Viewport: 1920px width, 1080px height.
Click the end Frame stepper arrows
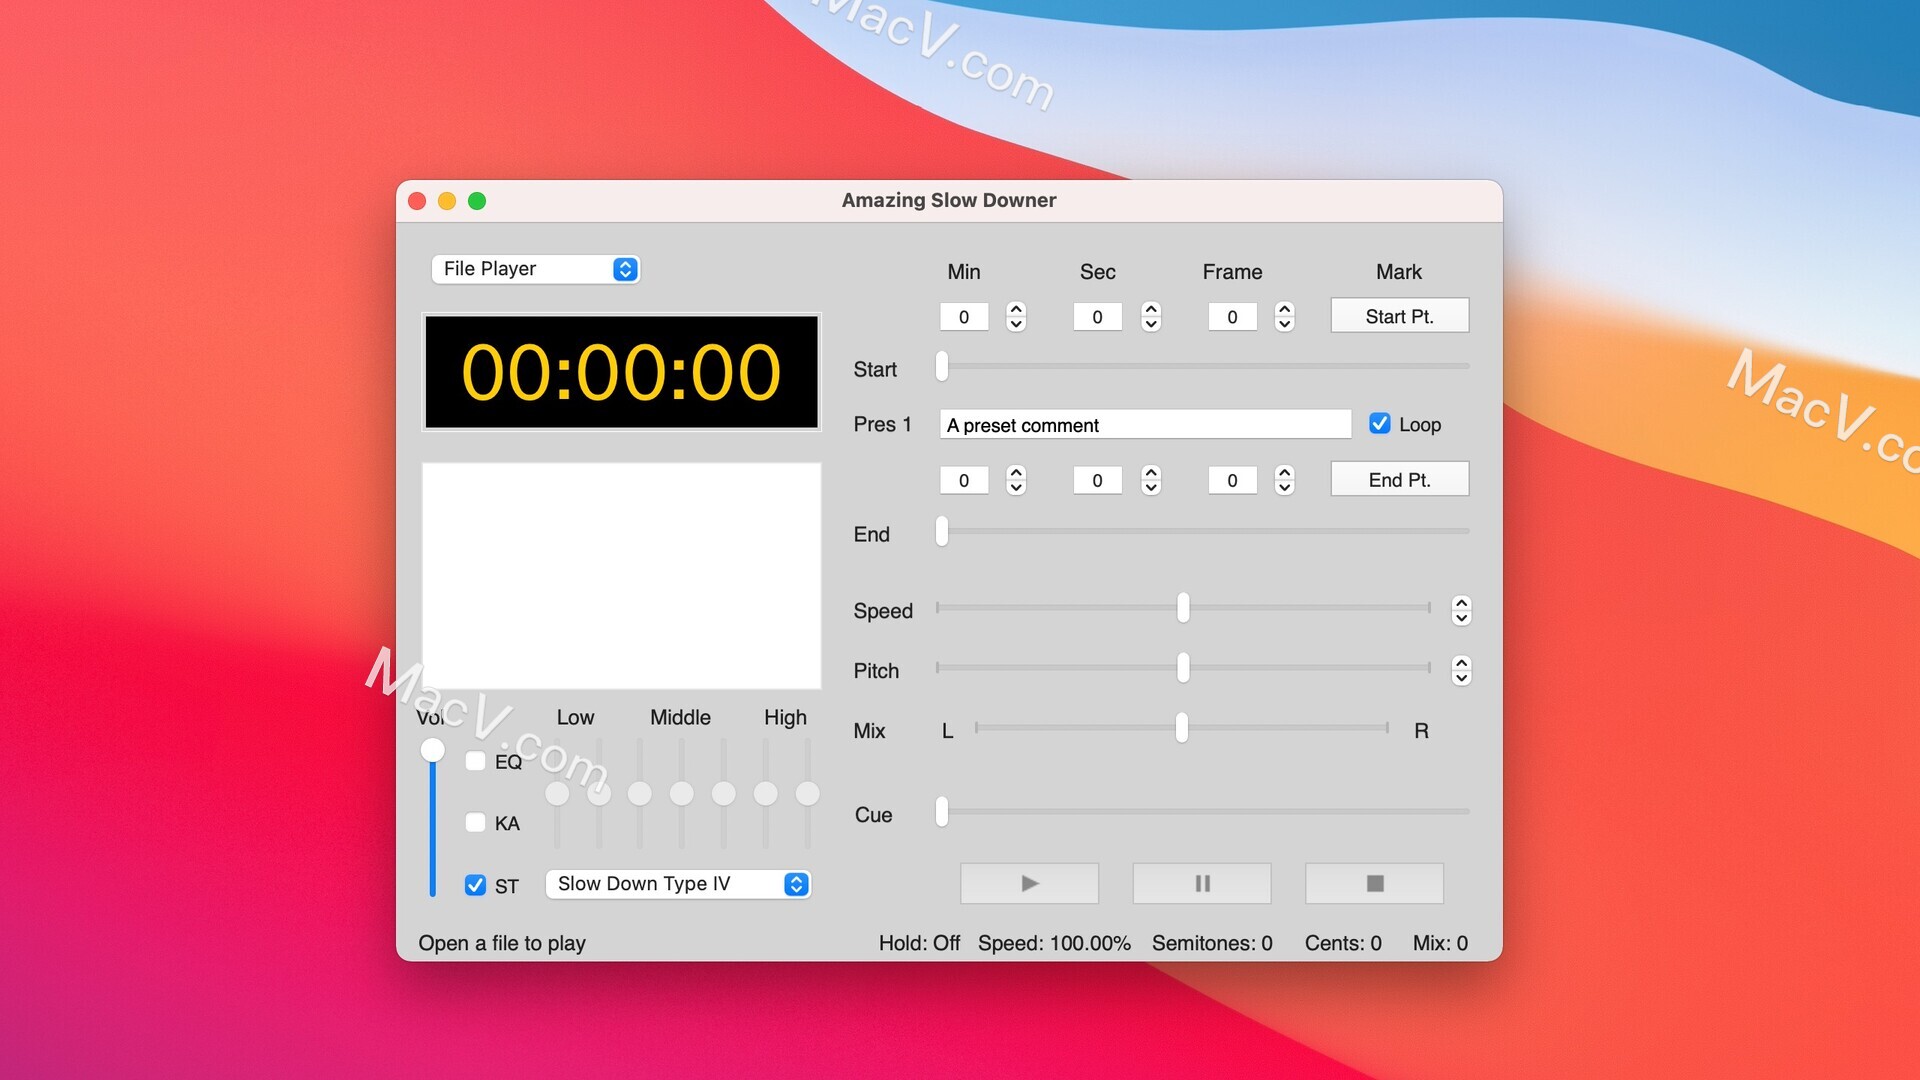click(1285, 480)
